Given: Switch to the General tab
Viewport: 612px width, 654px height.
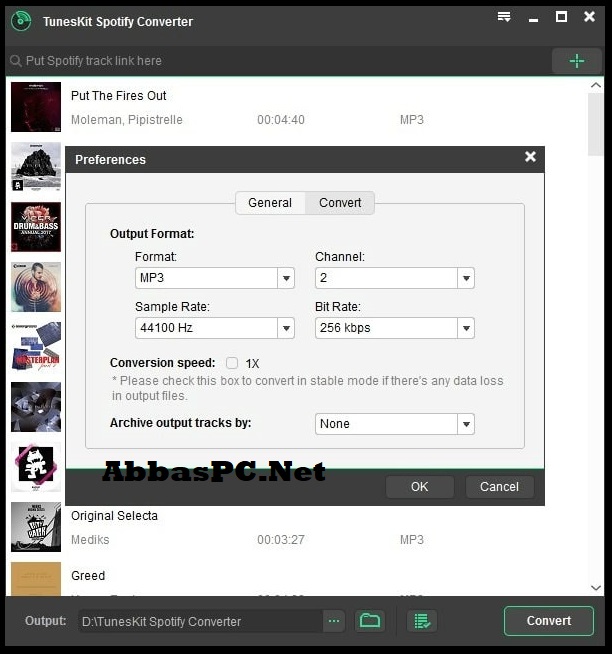Looking at the screenshot, I should [270, 203].
